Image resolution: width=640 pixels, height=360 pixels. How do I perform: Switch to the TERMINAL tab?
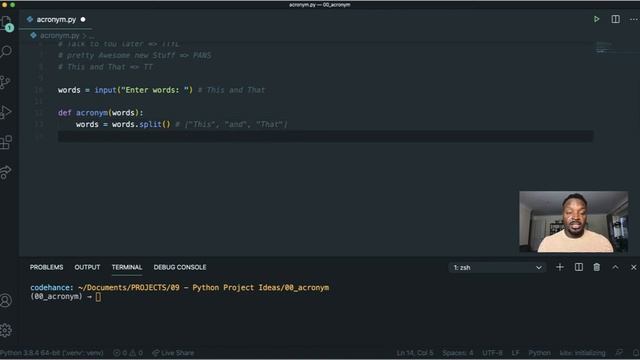[x=127, y=267]
